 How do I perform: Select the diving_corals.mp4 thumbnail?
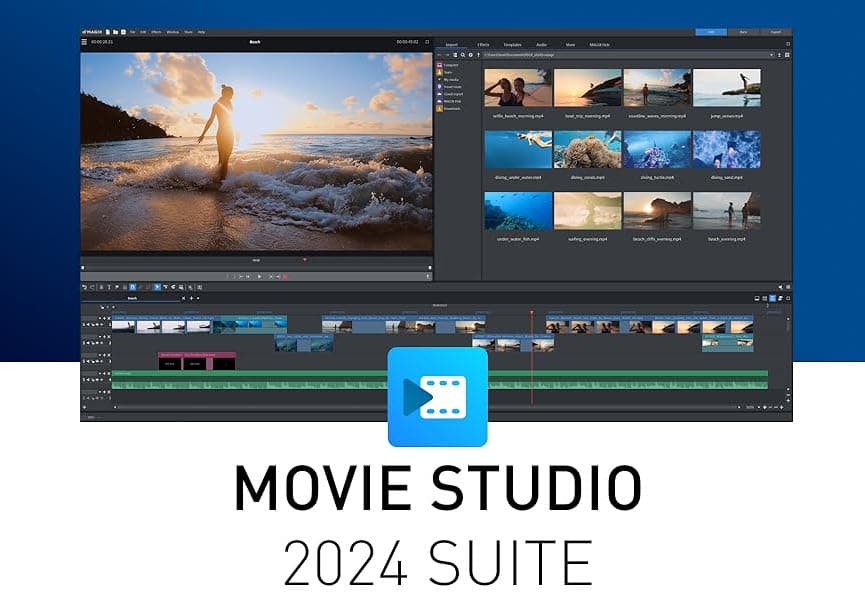[x=588, y=149]
